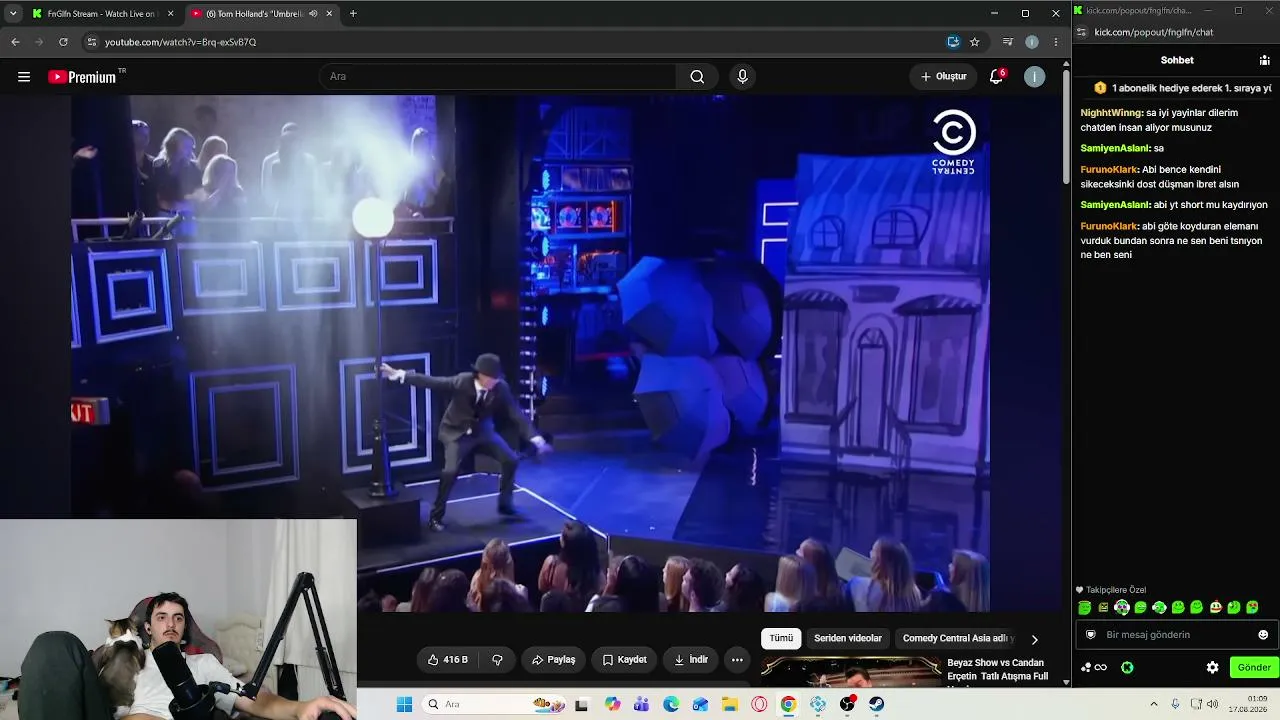The width and height of the screenshot is (1280, 720).
Task: Click the Install app icon in the address bar
Action: click(x=953, y=42)
